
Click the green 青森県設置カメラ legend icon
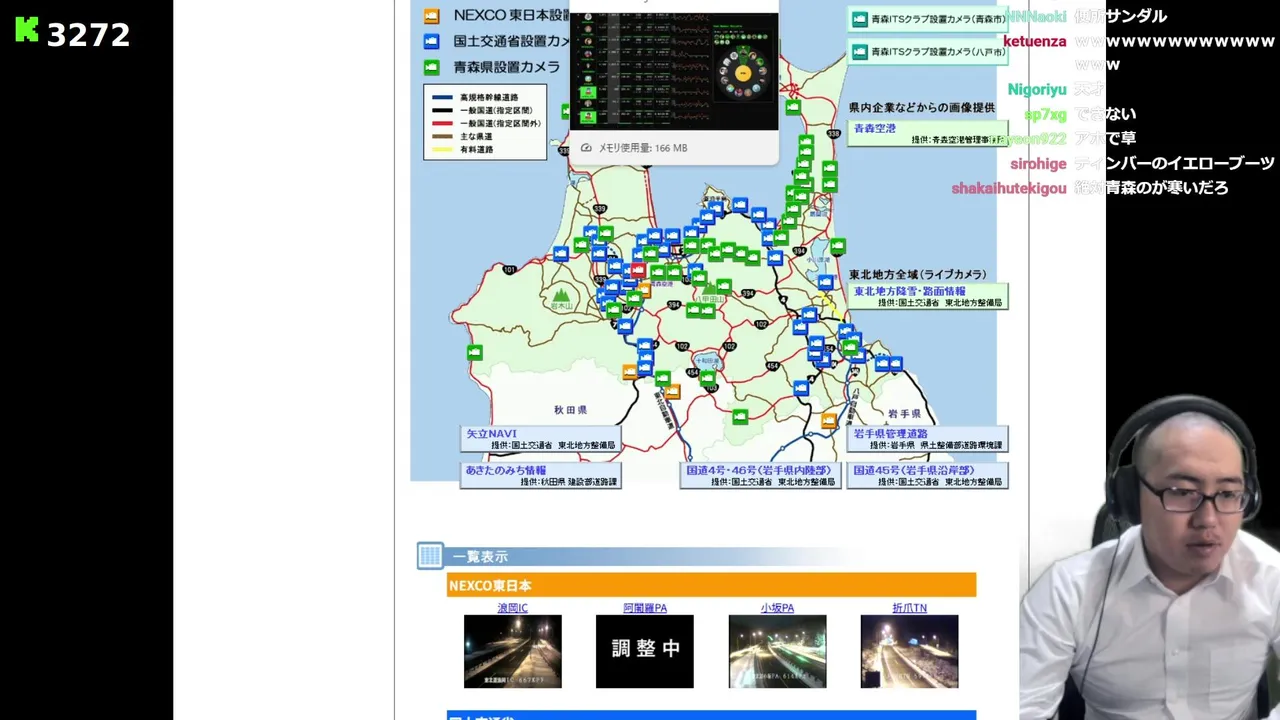pos(432,67)
